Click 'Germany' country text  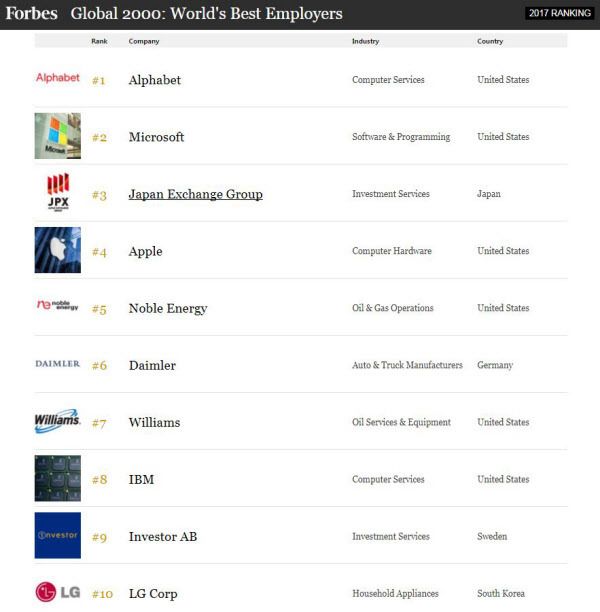pyautogui.click(x=495, y=365)
